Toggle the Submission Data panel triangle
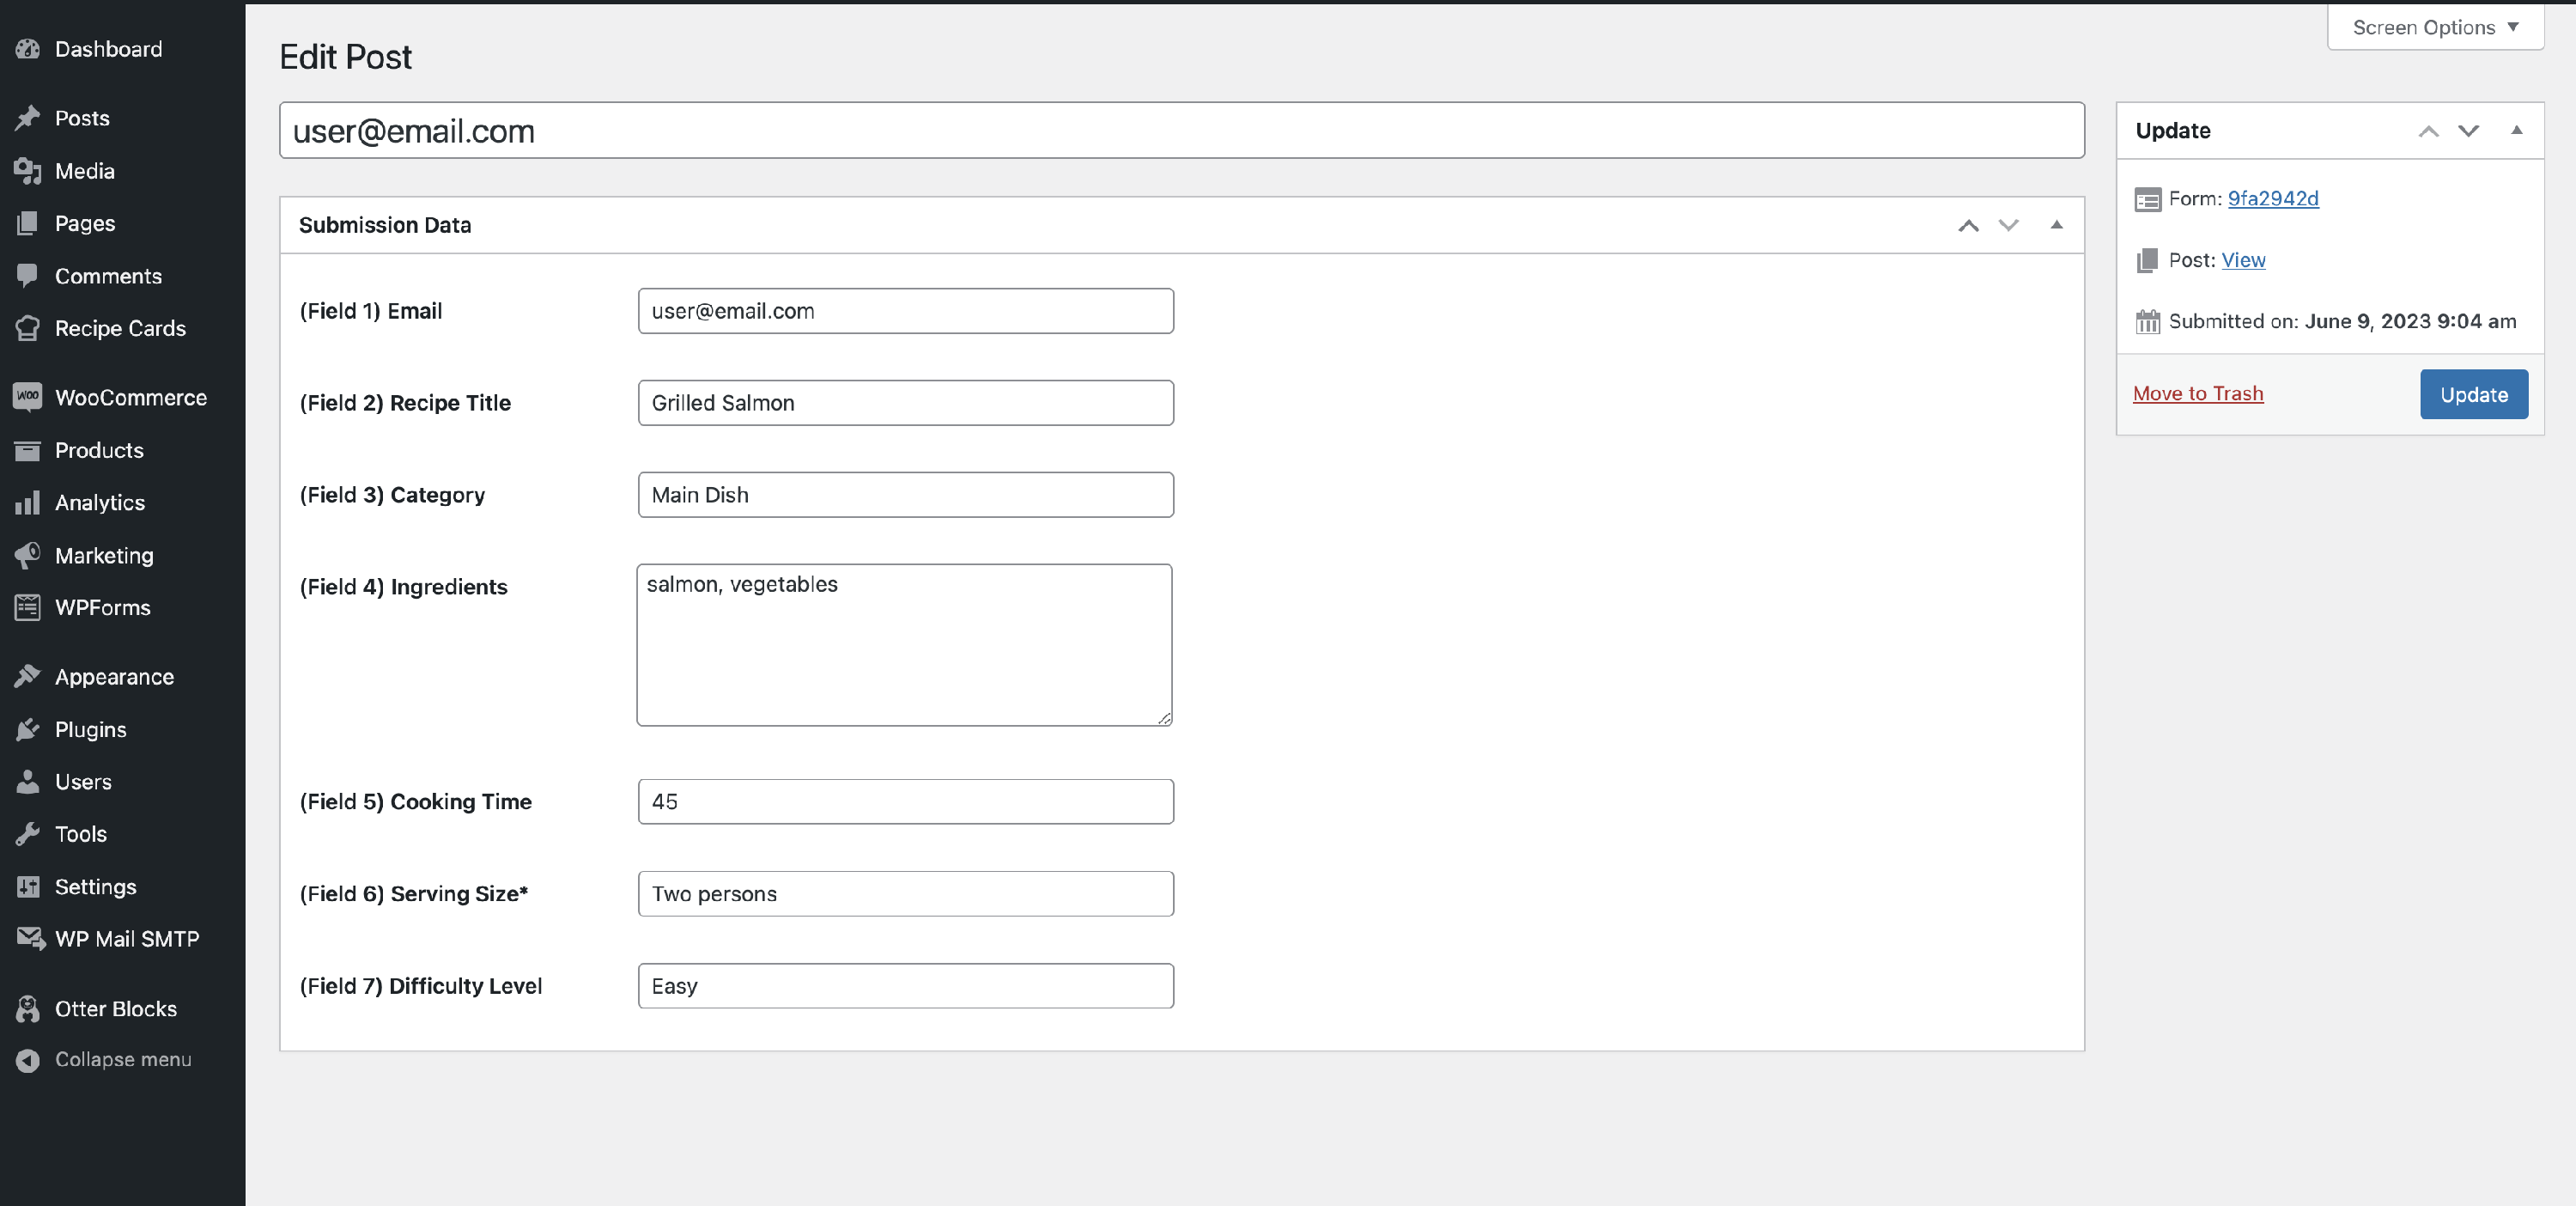This screenshot has height=1206, width=2576. coord(2056,225)
